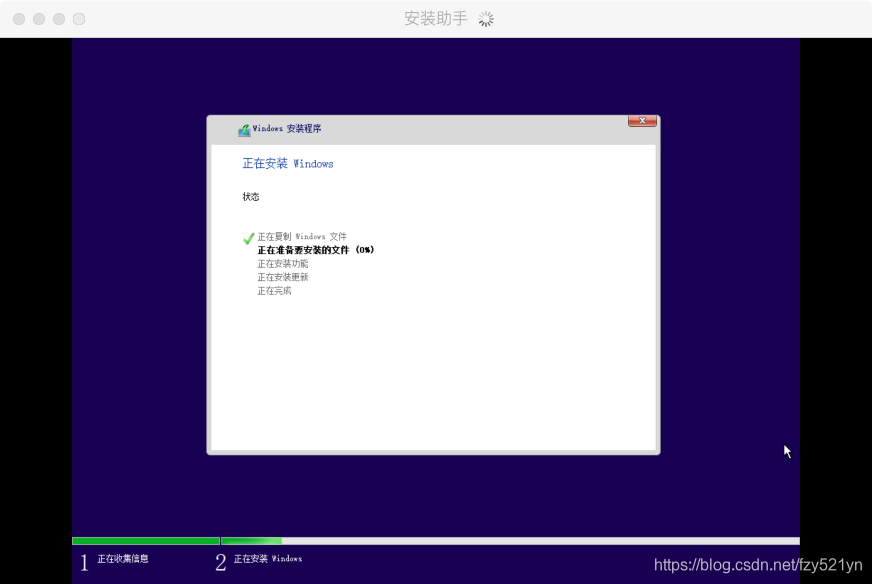Click the 状态 label
The image size is (872, 584).
tap(251, 197)
